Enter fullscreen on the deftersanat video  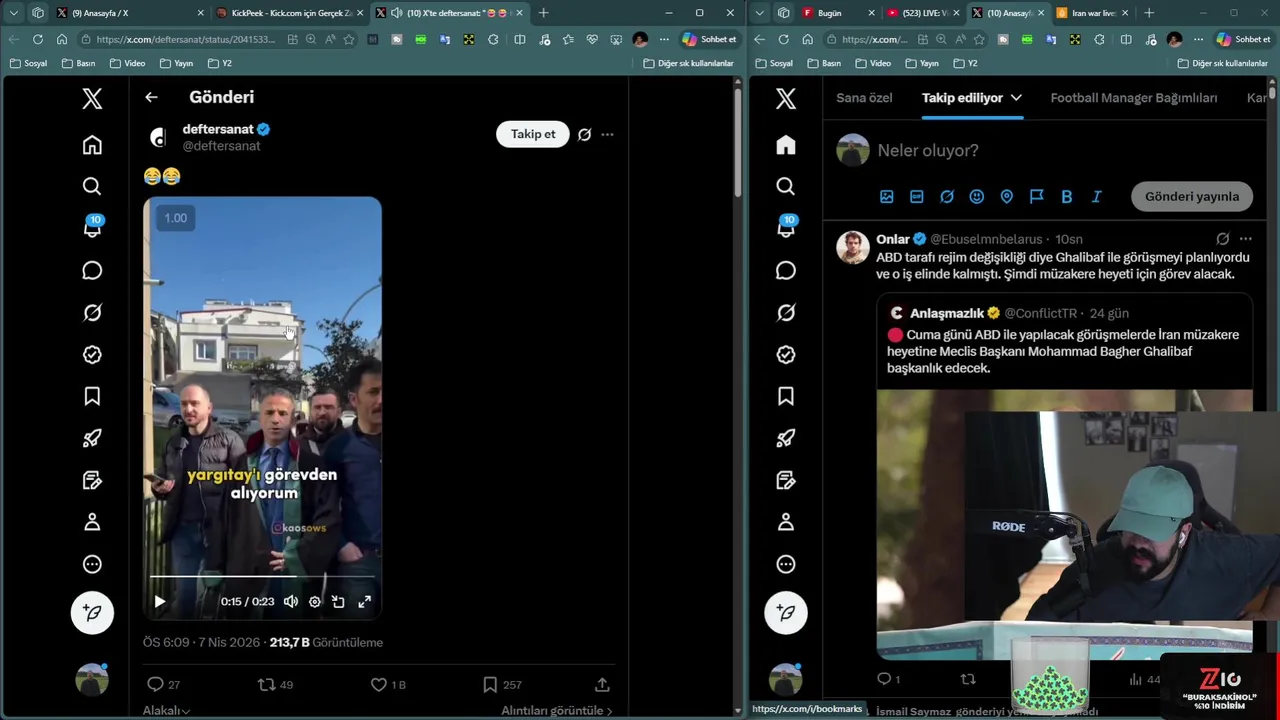365,601
